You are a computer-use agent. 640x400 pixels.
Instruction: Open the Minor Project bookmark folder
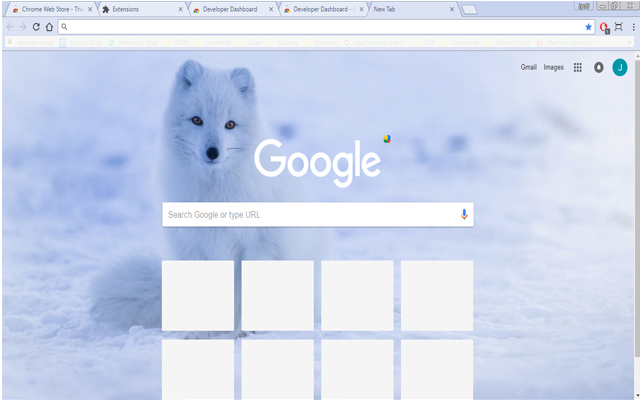pyautogui.click(x=509, y=42)
